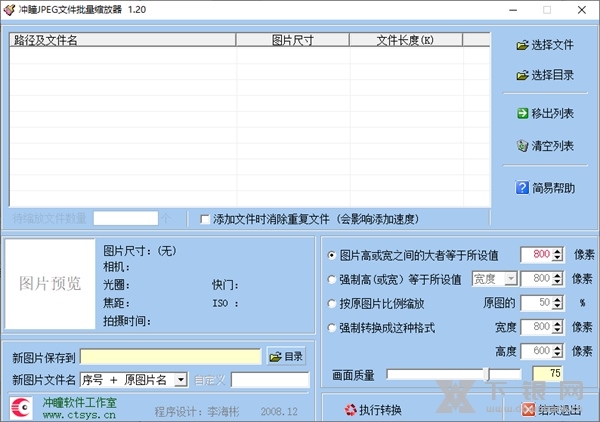The image size is (600, 422).
Task: Decrease the 高度 600 stepper value
Action: click(x=558, y=354)
